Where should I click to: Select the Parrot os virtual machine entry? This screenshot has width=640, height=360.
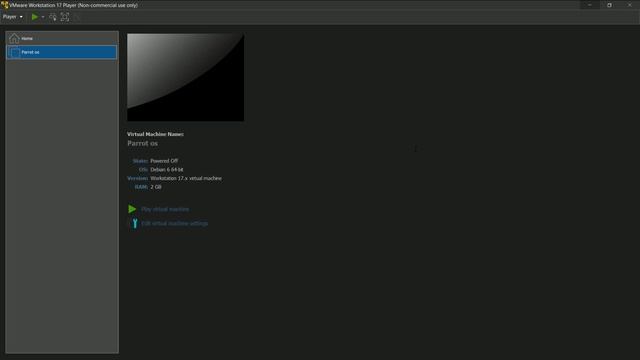click(62, 52)
